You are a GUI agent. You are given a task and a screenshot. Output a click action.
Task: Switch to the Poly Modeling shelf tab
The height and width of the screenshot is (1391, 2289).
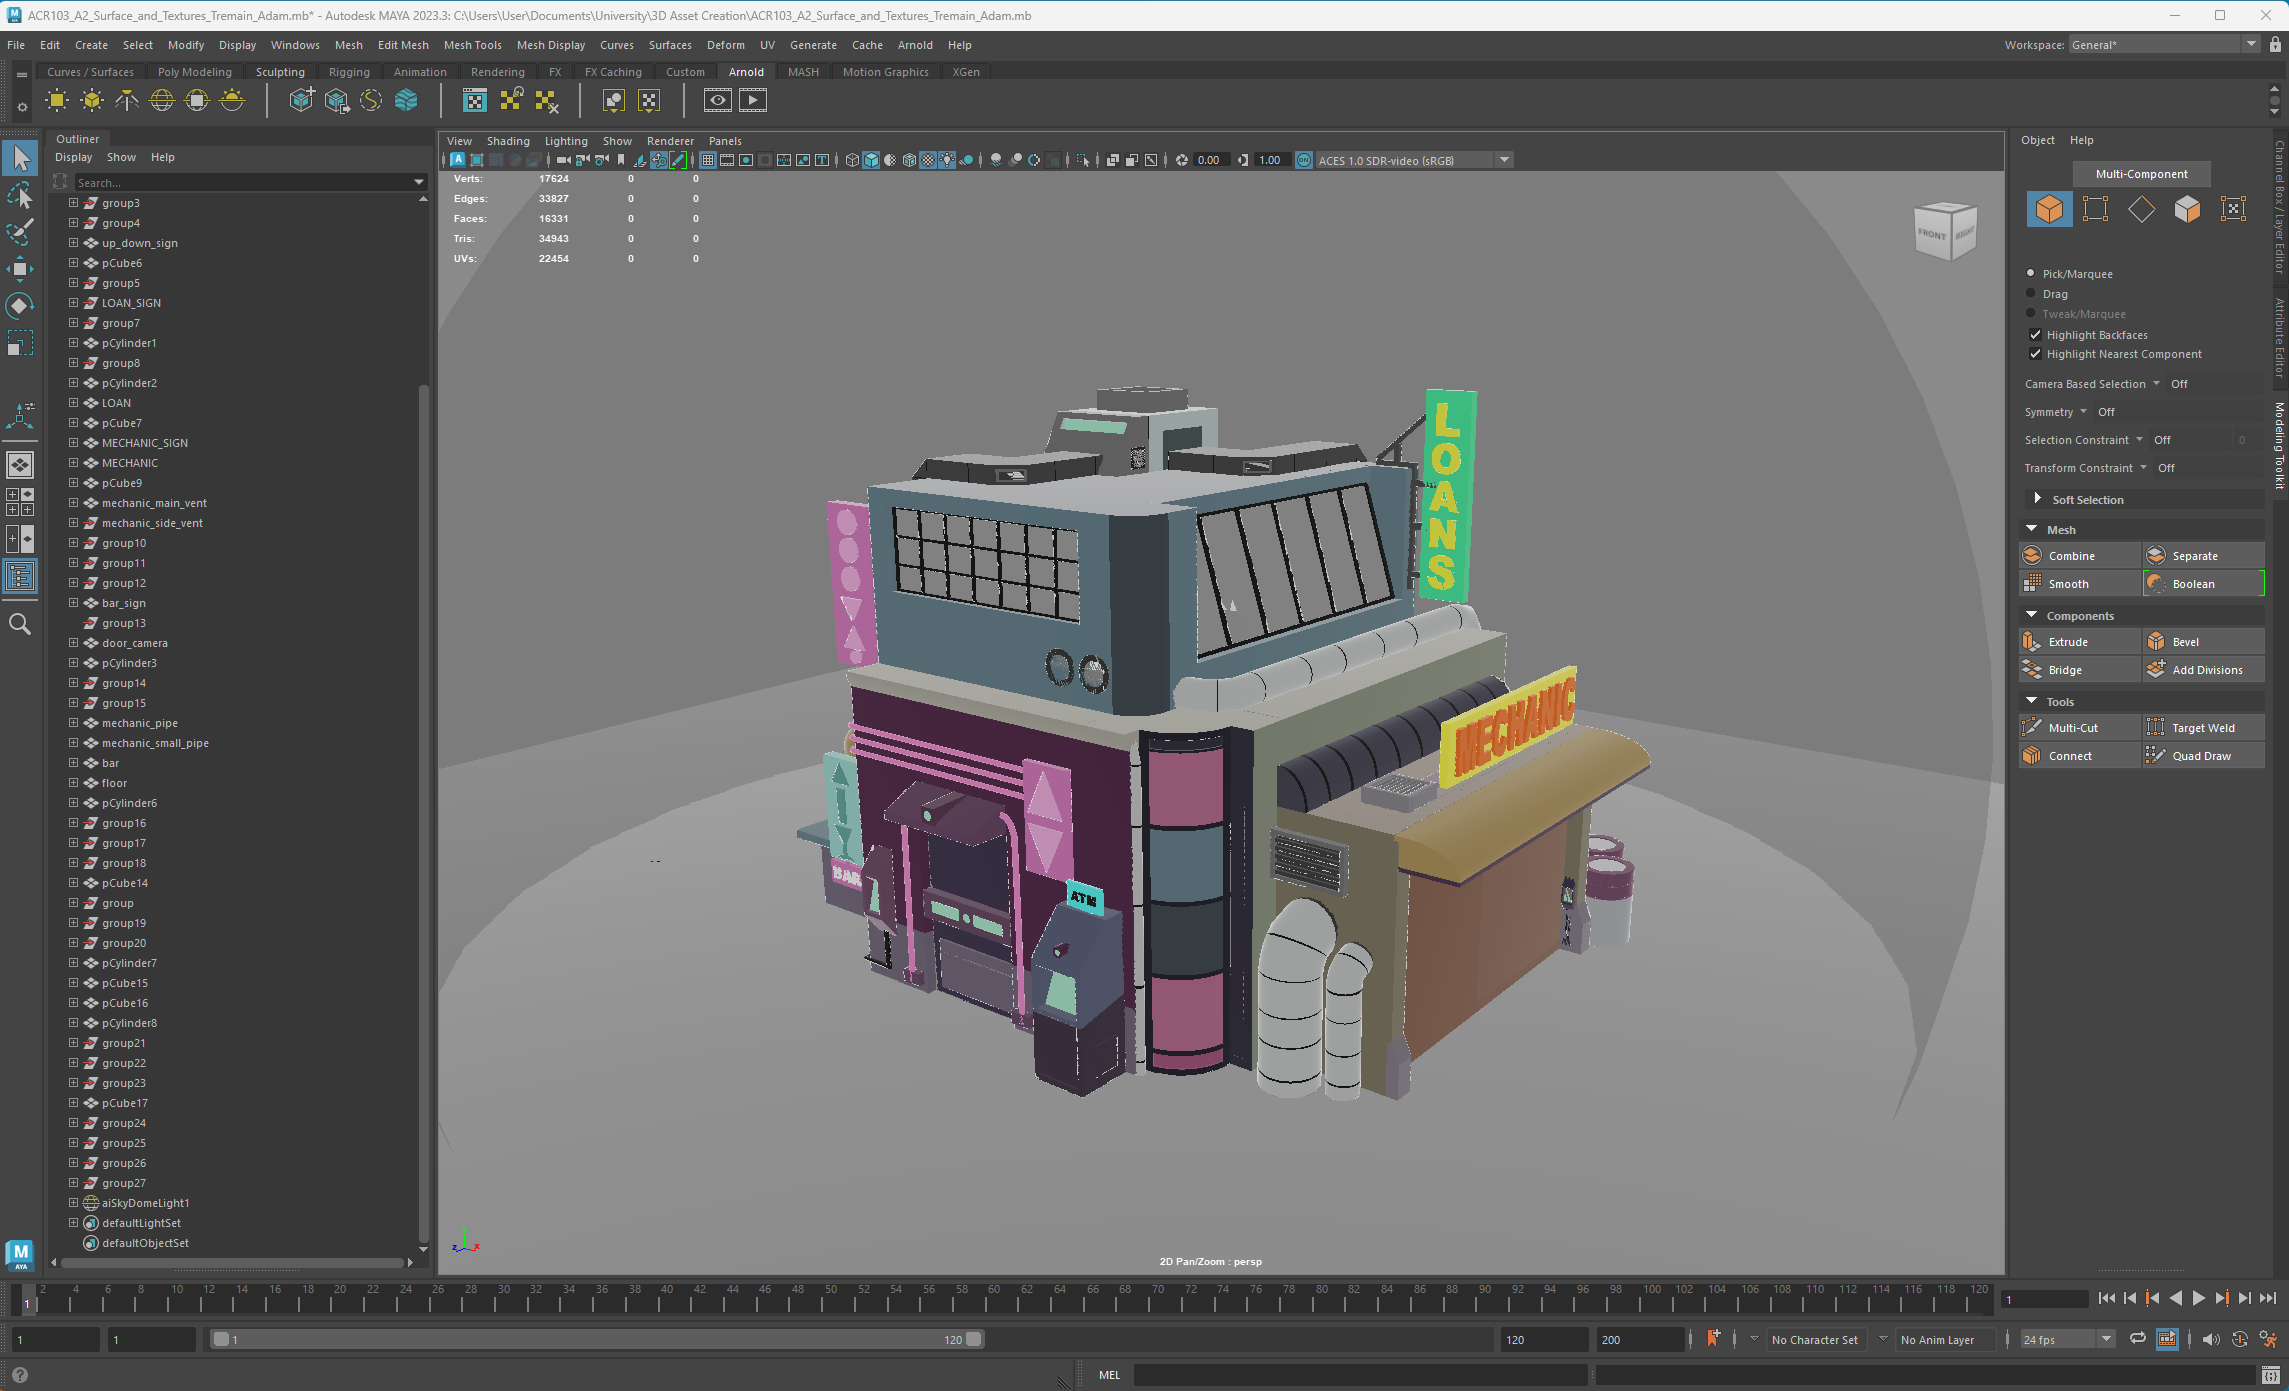pyautogui.click(x=194, y=72)
